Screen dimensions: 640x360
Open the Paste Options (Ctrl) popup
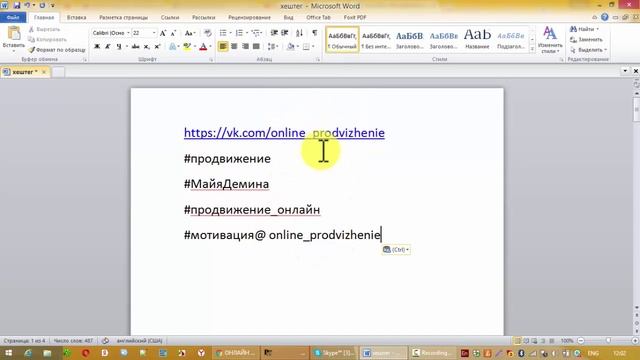(x=396, y=249)
